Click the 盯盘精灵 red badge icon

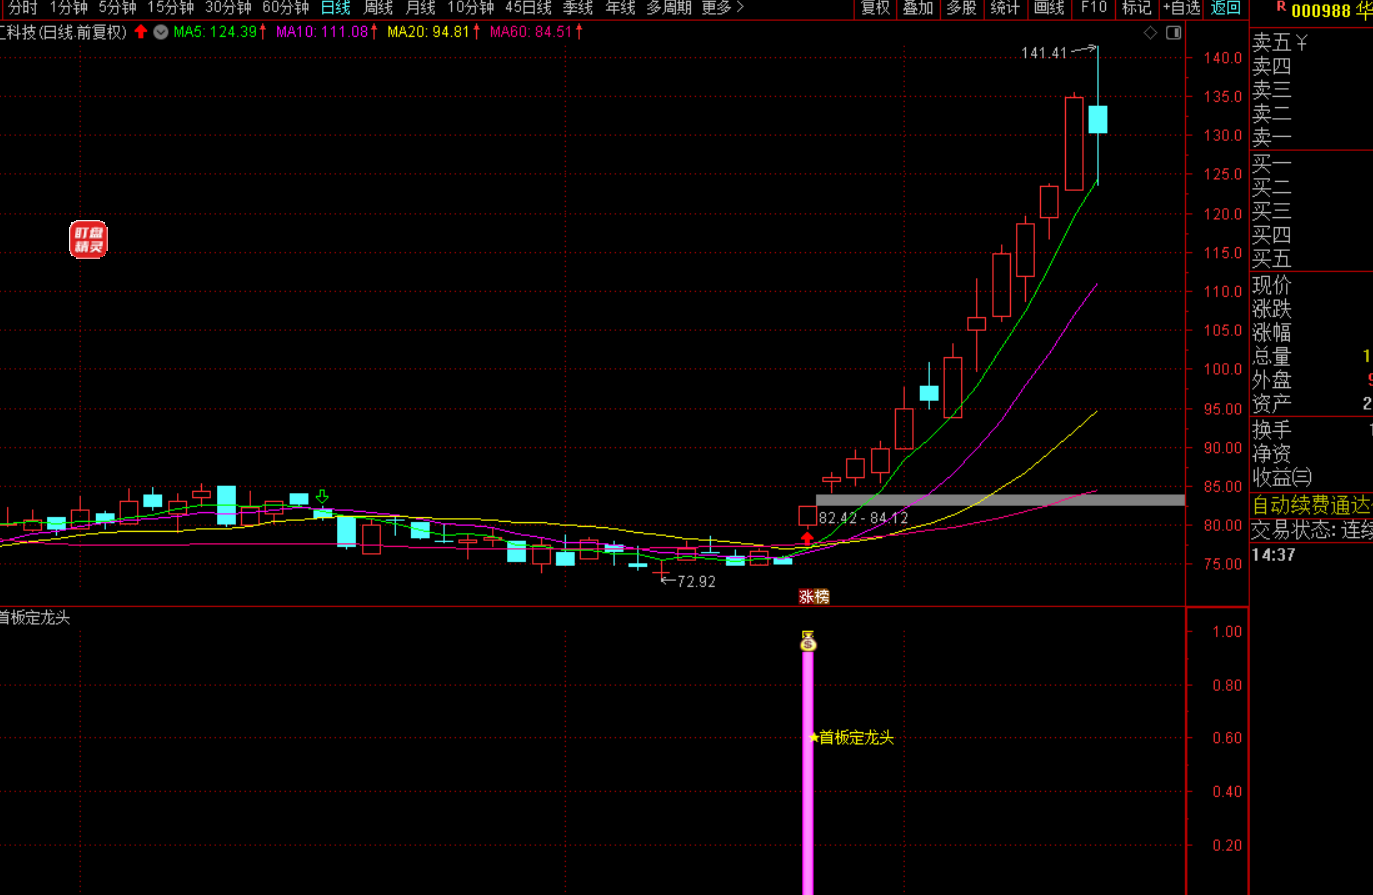tap(88, 240)
